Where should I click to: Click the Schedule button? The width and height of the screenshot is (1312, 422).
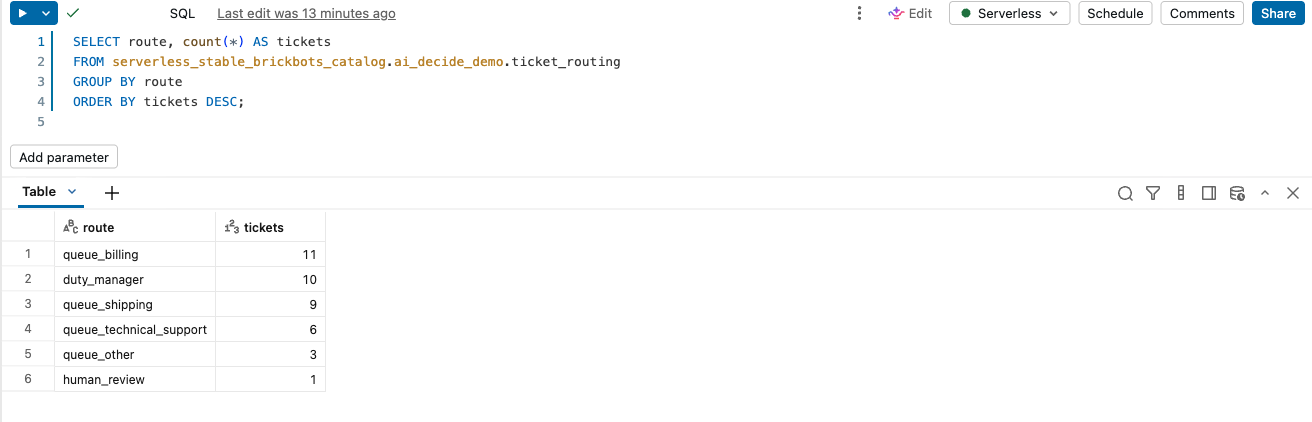(1115, 13)
